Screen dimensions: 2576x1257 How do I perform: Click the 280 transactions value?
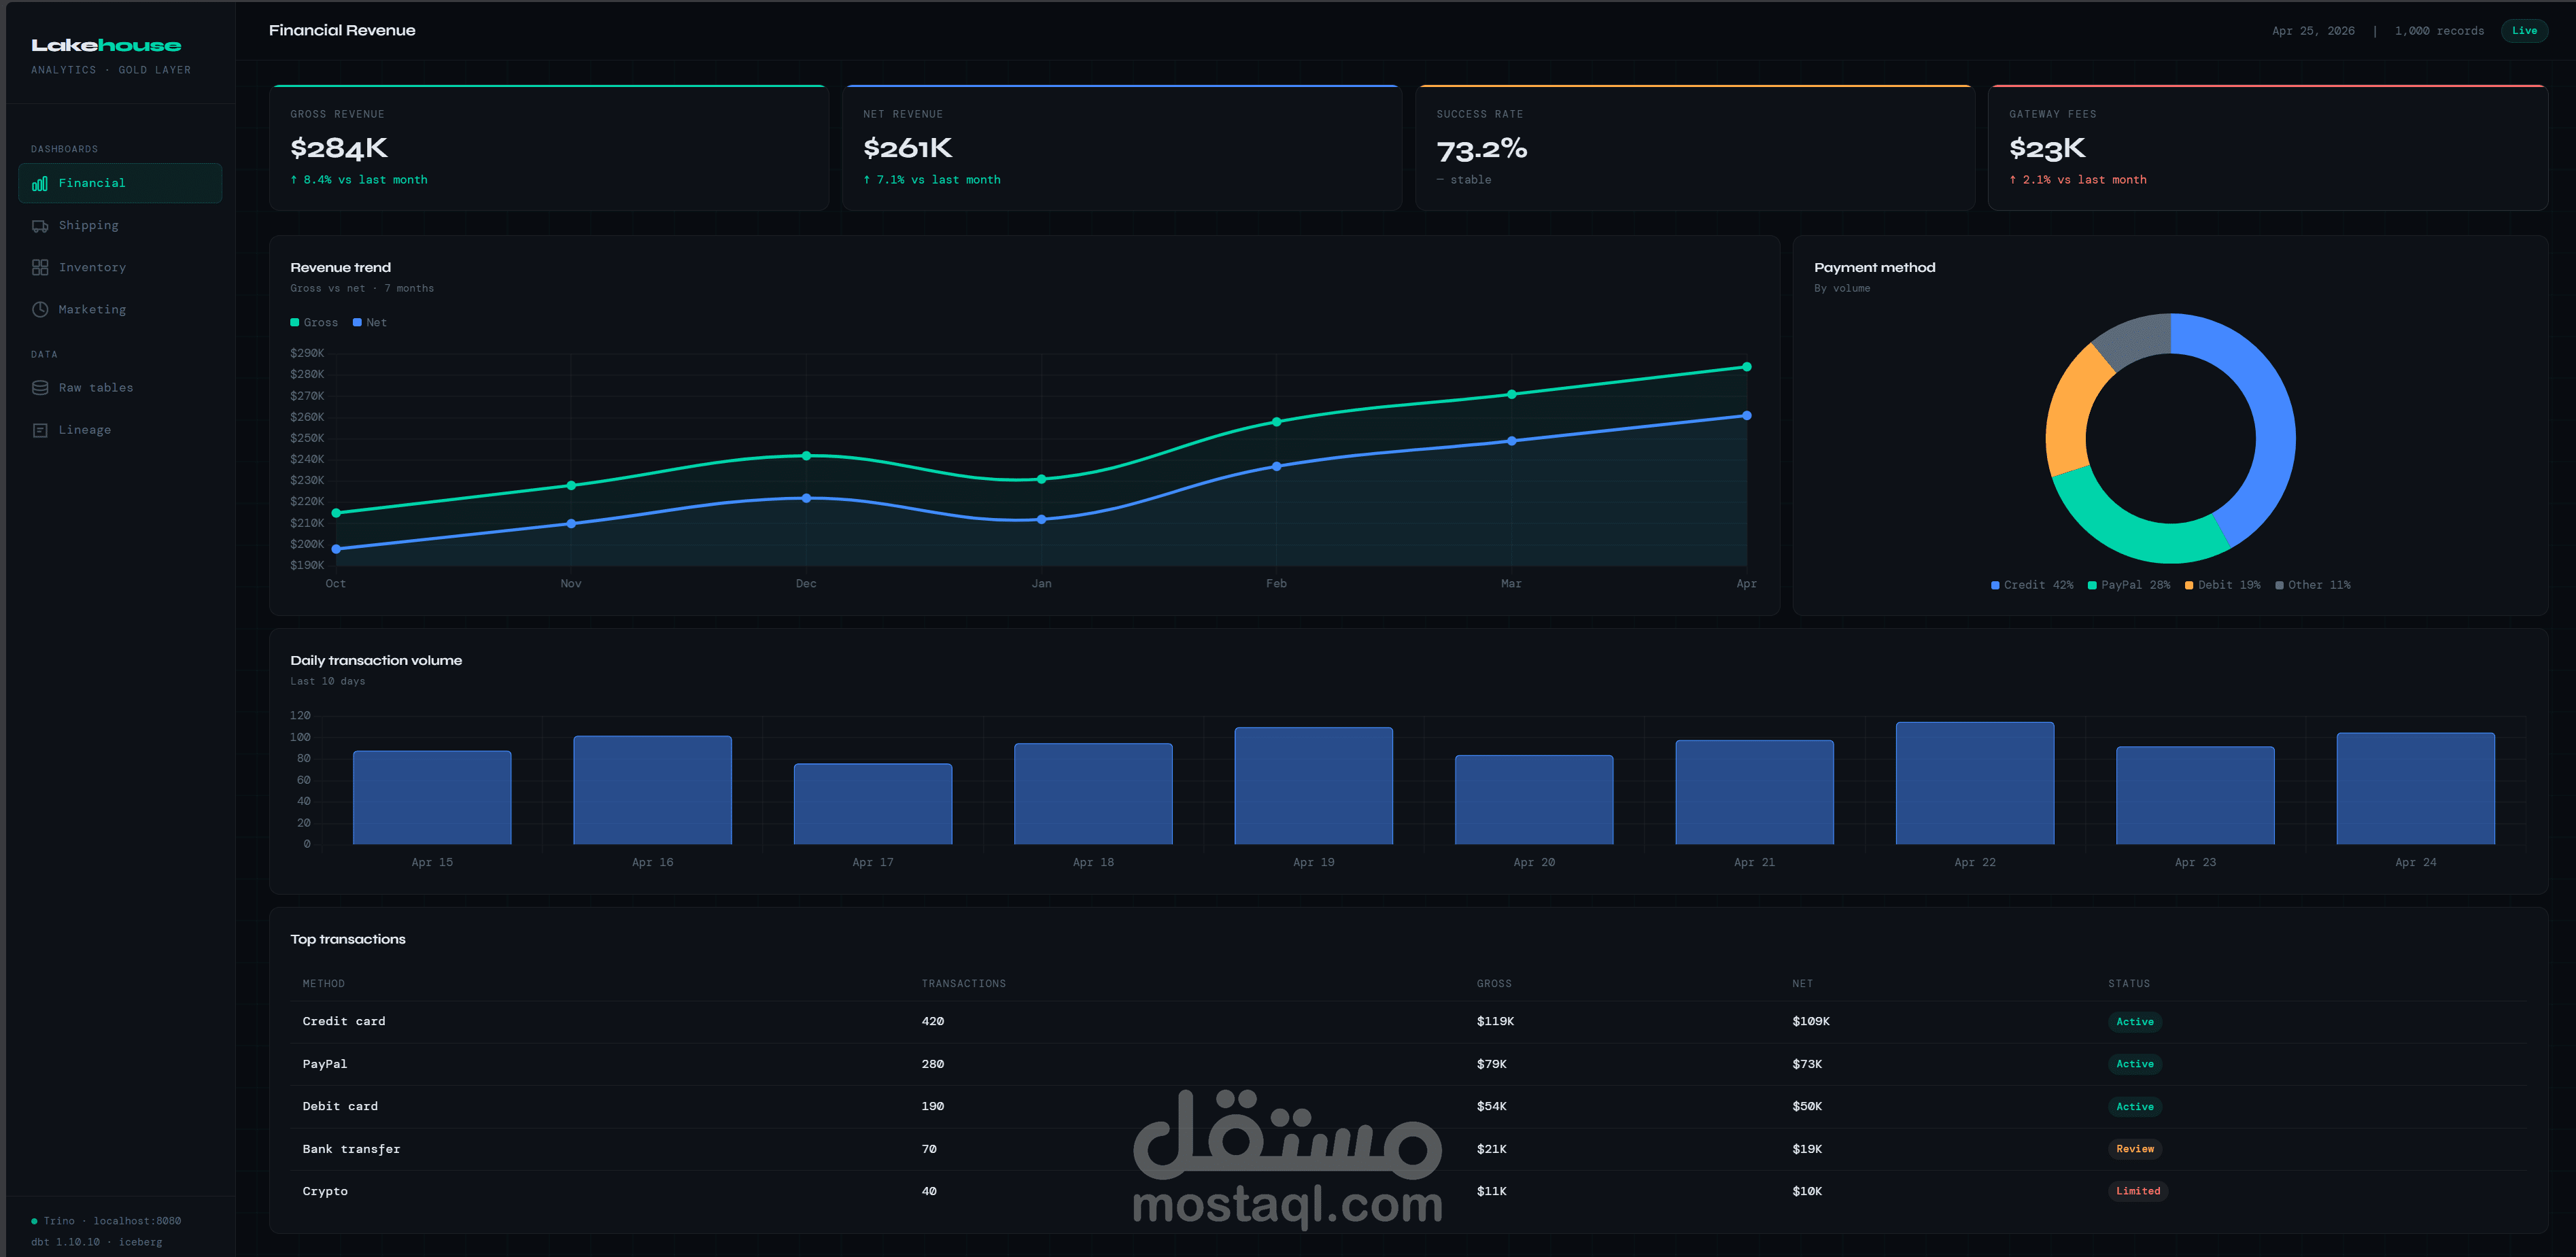coord(933,1064)
